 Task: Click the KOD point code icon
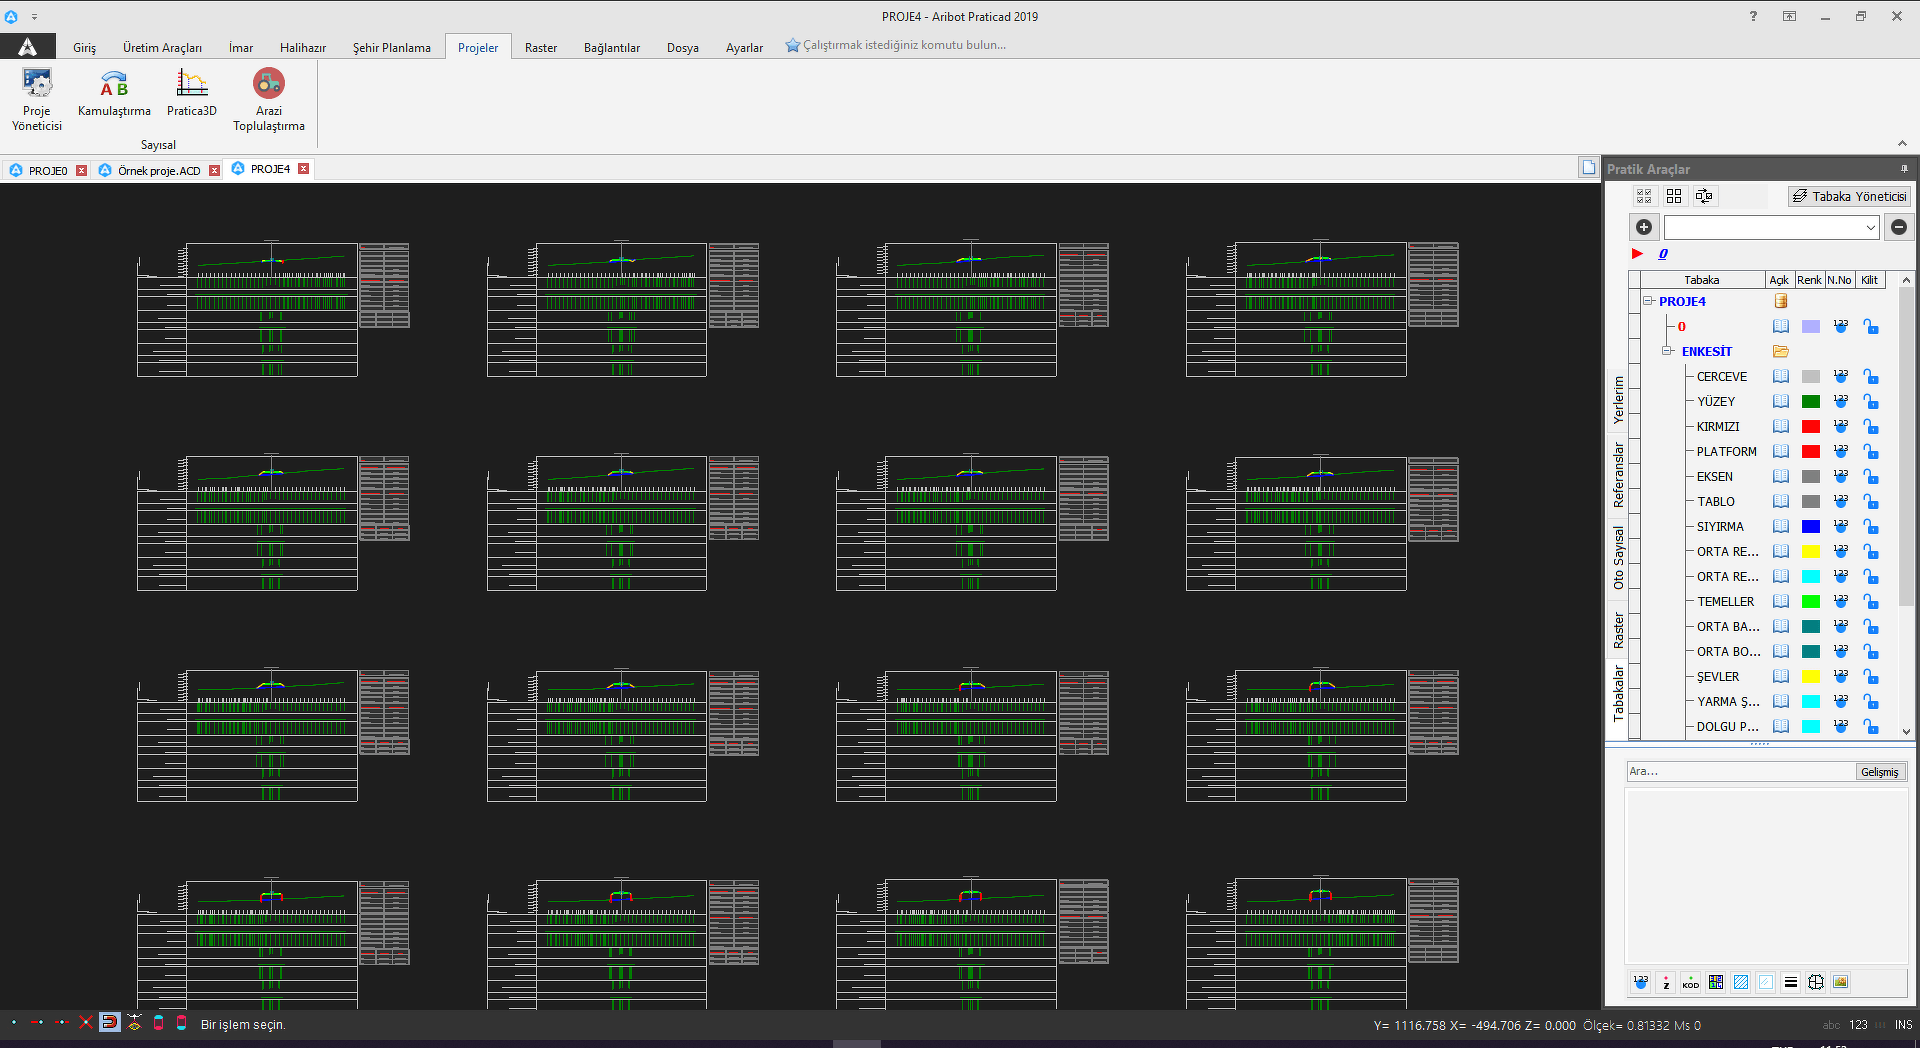click(1690, 982)
